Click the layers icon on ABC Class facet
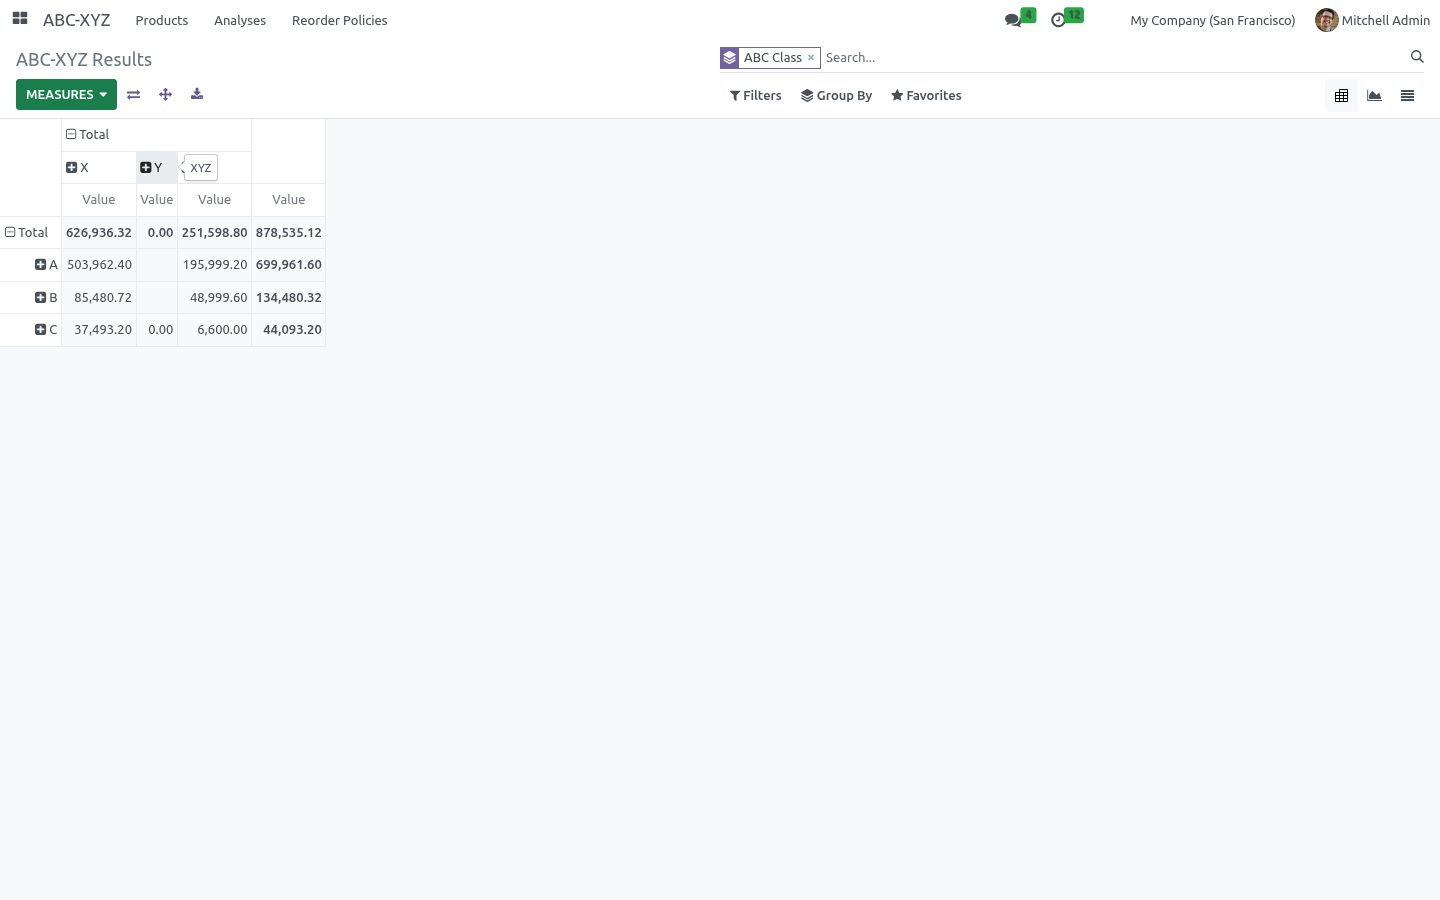Screen dimensions: 1440x900 tap(730, 58)
